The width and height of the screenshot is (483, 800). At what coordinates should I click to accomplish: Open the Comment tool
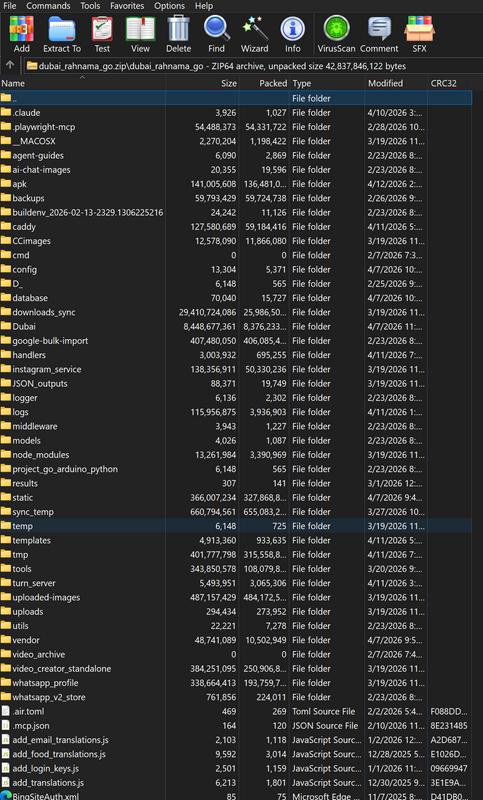coord(379,34)
